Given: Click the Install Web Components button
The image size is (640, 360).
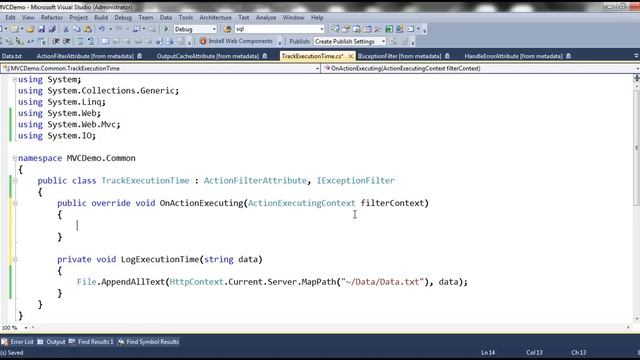Looking at the screenshot, I should (x=236, y=41).
